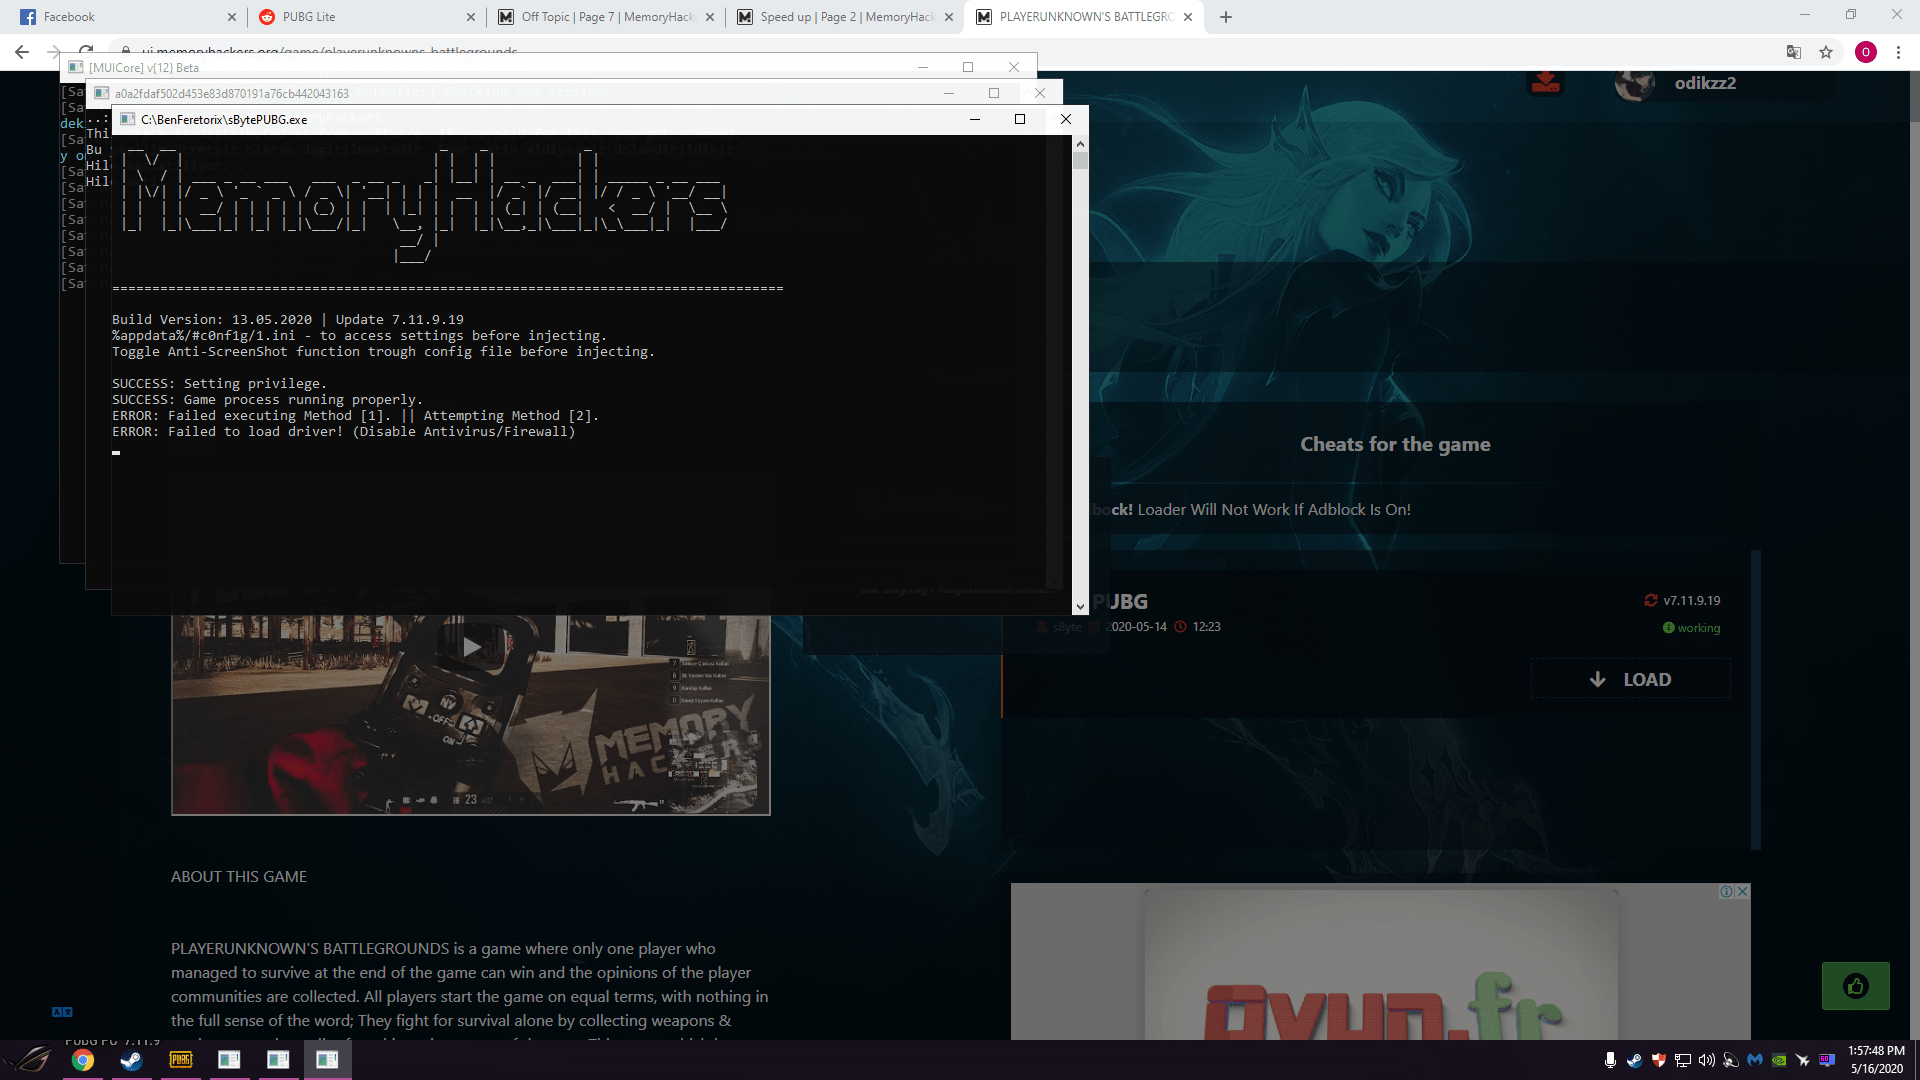The height and width of the screenshot is (1080, 1920).
Task: Open Steam from the taskbar
Action: pos(132,1060)
